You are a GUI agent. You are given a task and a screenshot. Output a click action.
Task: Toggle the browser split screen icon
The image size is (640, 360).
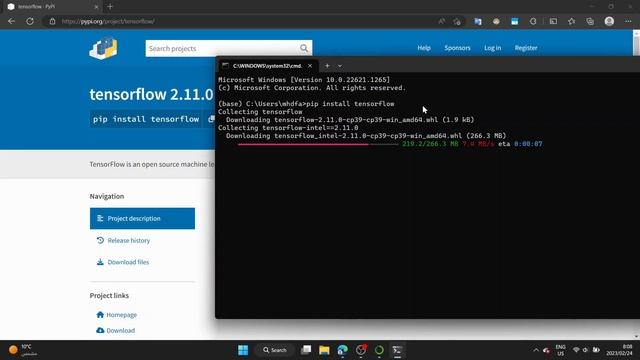[x=553, y=21]
